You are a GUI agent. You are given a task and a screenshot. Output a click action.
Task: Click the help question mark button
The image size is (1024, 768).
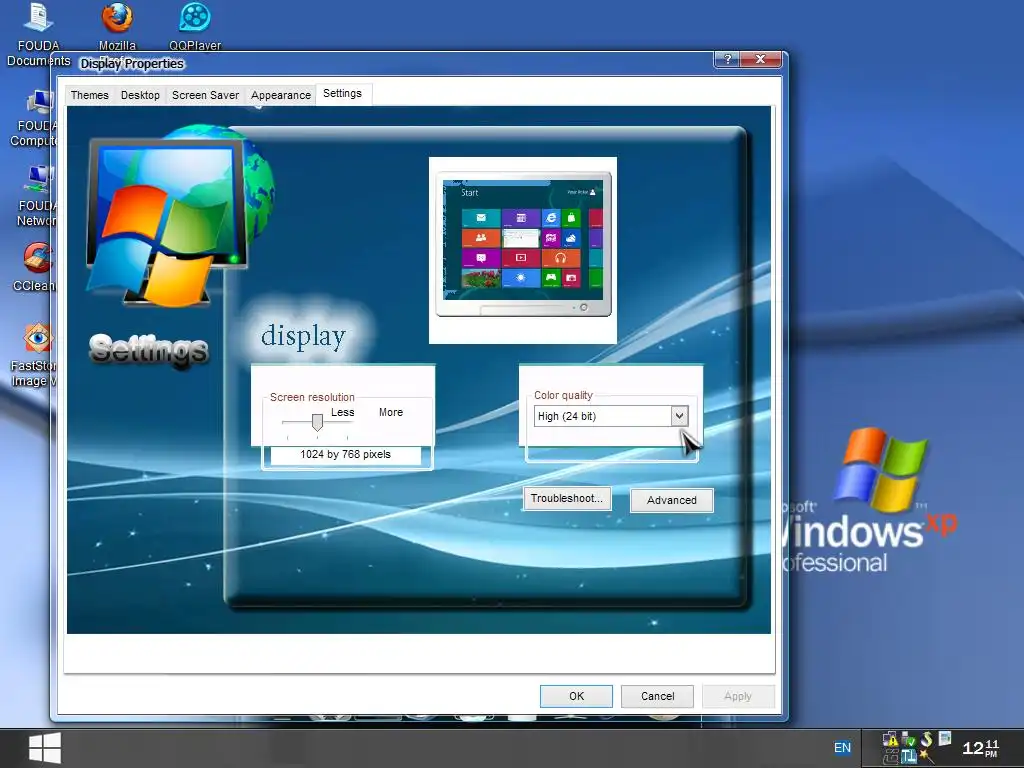click(729, 59)
